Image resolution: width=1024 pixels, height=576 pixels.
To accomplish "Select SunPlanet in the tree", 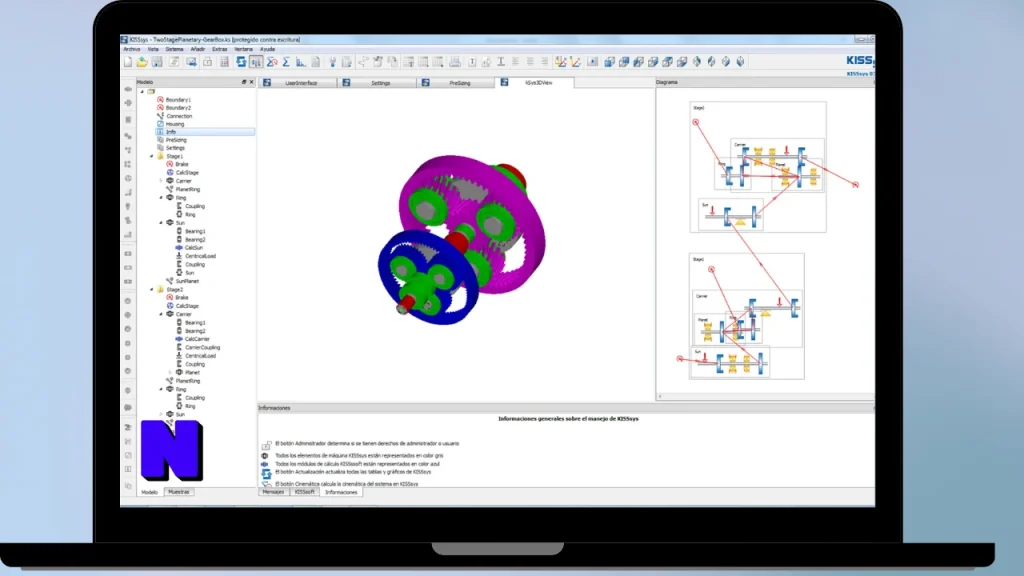I will [x=187, y=281].
